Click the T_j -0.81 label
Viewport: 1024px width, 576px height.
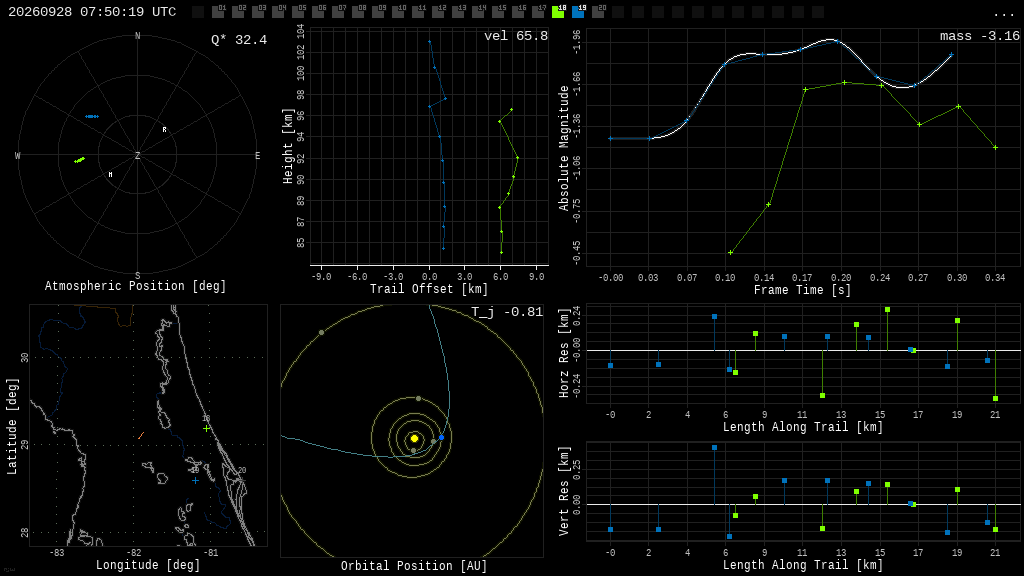507,312
